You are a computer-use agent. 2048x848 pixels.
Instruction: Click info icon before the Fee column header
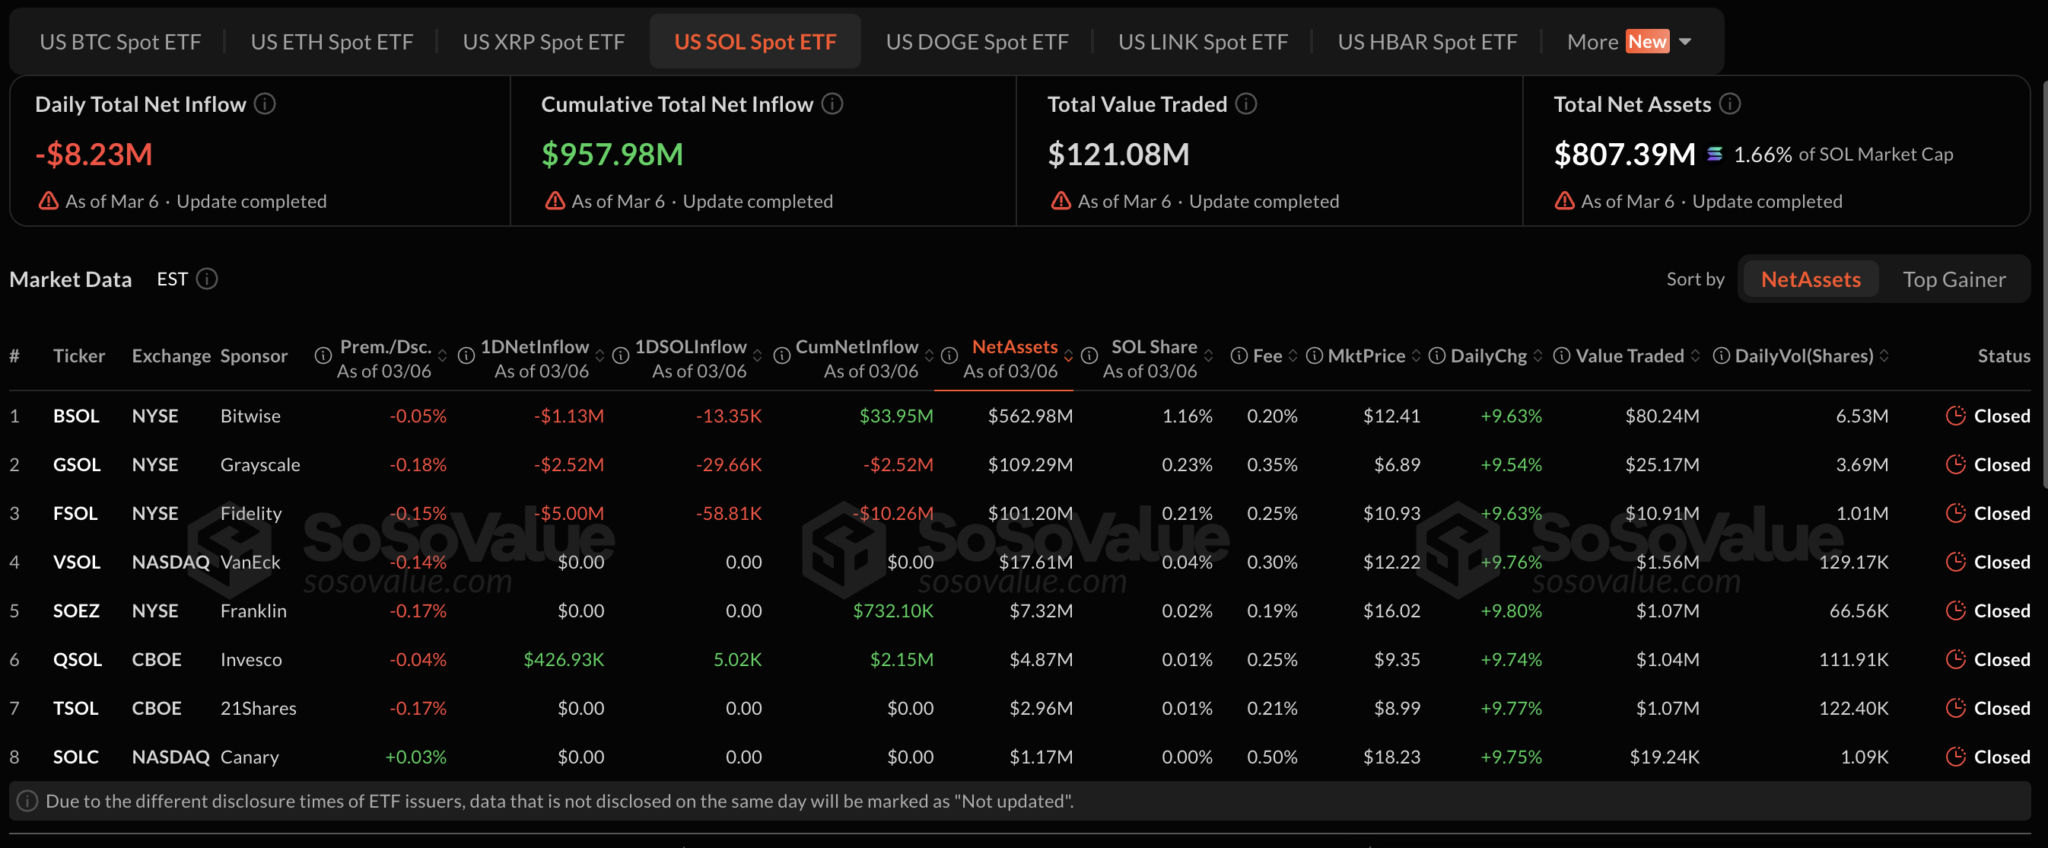click(x=1239, y=356)
